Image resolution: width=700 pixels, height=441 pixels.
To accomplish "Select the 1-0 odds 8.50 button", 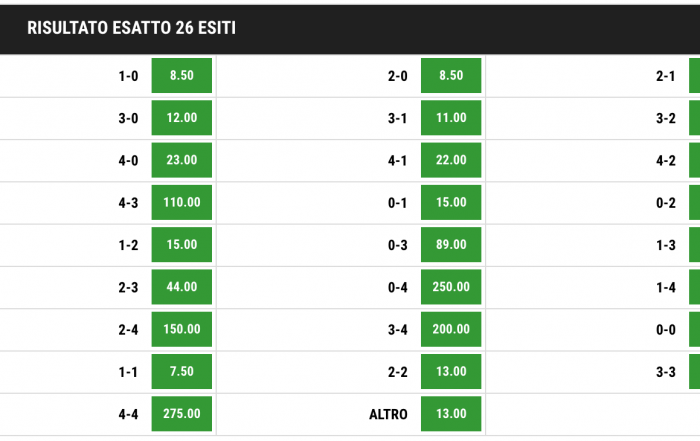I will (182, 75).
